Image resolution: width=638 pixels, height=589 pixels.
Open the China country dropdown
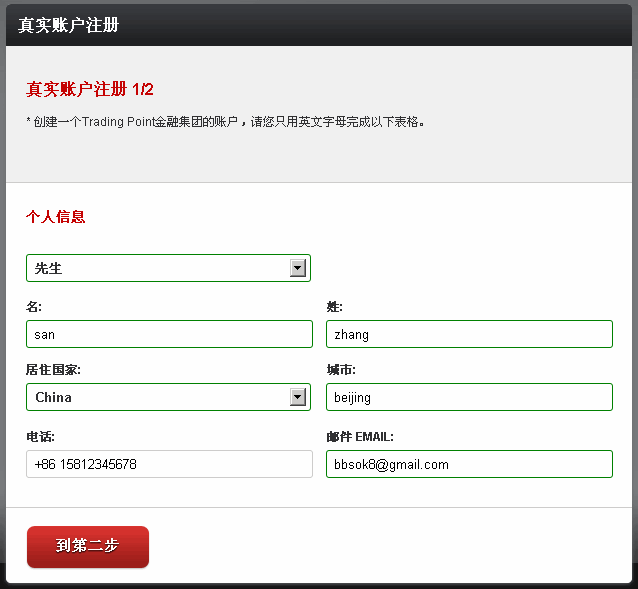(x=160, y=397)
